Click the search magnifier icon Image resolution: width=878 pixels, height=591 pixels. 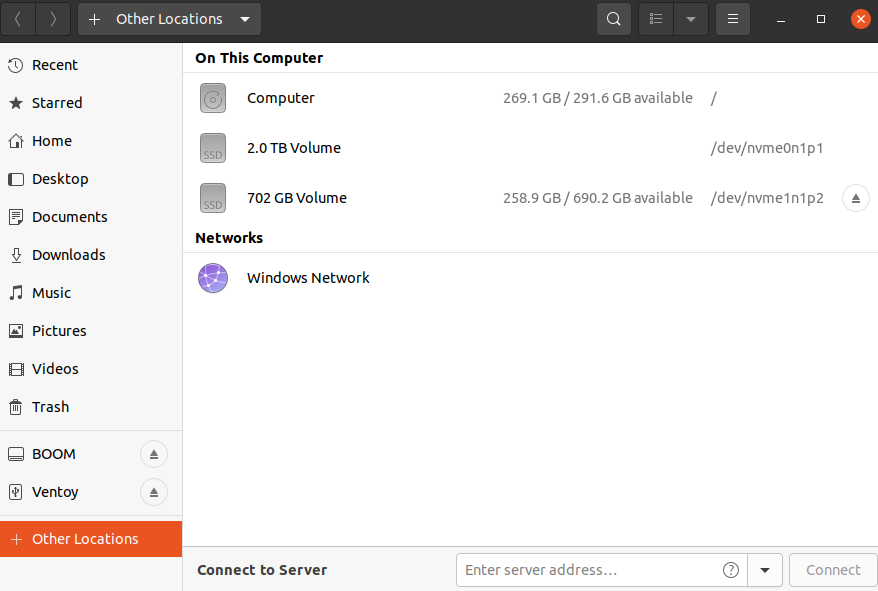click(x=614, y=19)
